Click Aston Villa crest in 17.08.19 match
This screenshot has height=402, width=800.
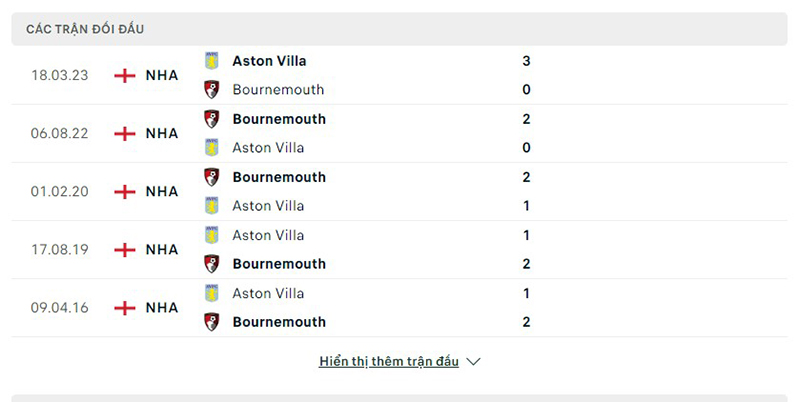tap(211, 235)
